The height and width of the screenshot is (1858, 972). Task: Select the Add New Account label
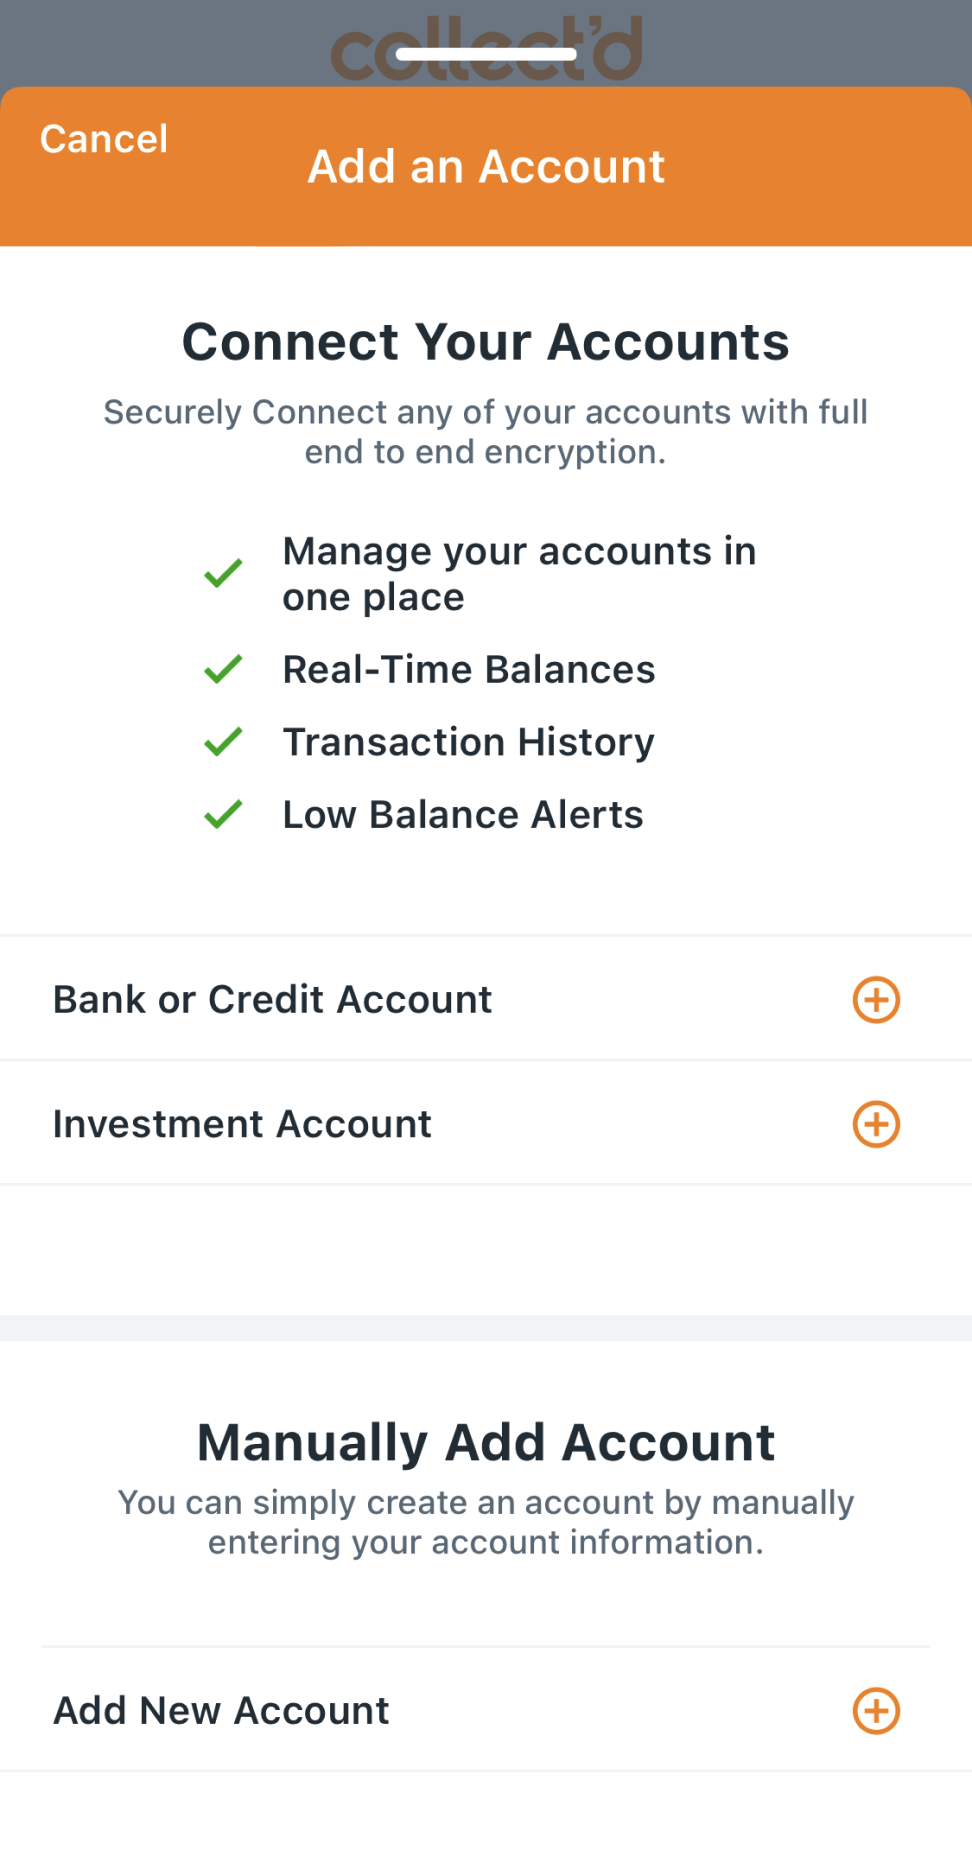[221, 1710]
